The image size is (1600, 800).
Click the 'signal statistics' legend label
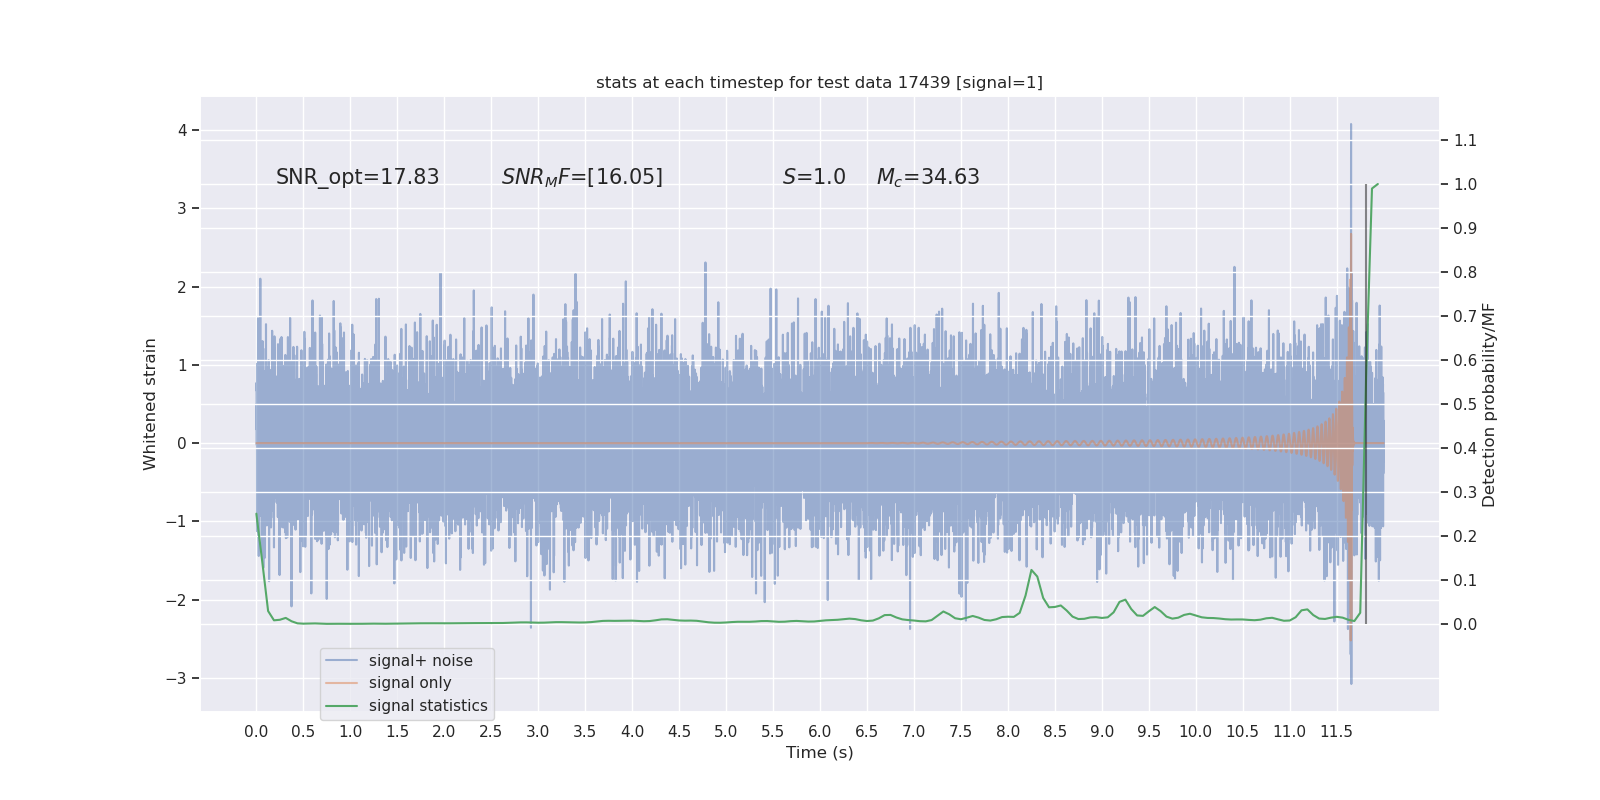coord(428,706)
